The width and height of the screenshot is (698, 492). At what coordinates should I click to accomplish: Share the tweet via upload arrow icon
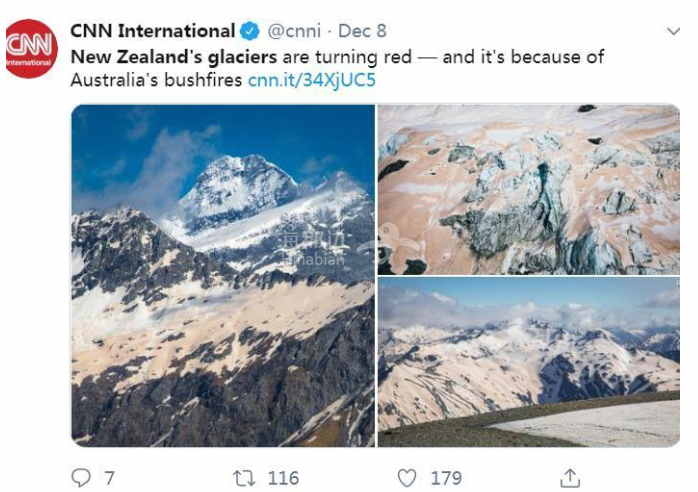point(569,477)
